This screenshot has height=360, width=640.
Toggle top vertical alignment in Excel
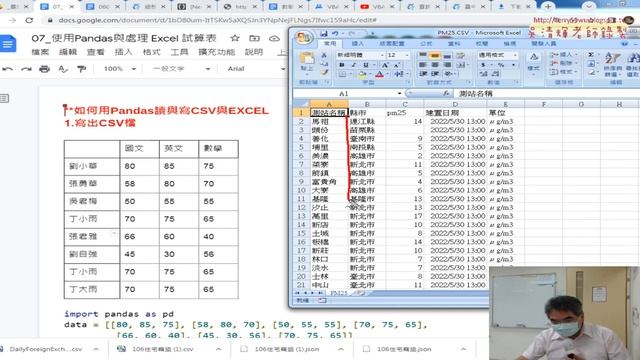[423, 55]
